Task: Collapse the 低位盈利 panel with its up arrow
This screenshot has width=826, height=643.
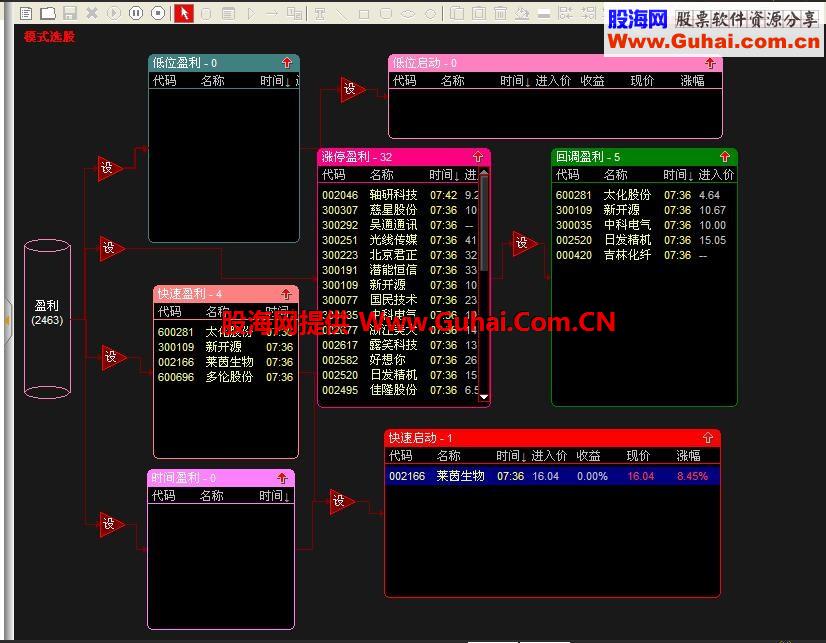Action: pyautogui.click(x=287, y=63)
